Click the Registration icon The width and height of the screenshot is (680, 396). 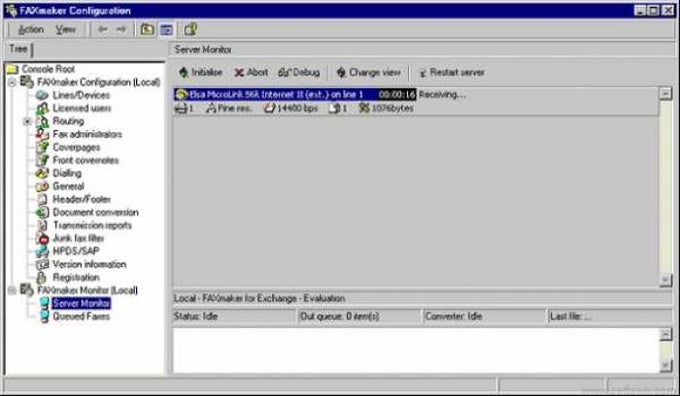(42, 277)
